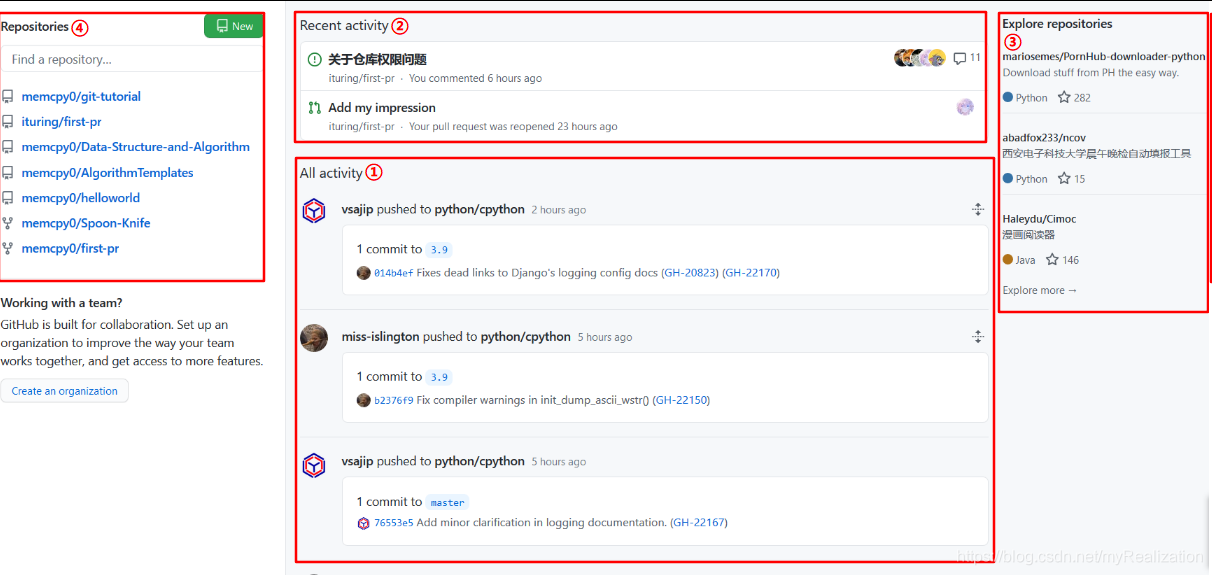1212x575 pixels.
Task: Click participant avatars on 关于仓库权限问题 issue
Action: (919, 58)
